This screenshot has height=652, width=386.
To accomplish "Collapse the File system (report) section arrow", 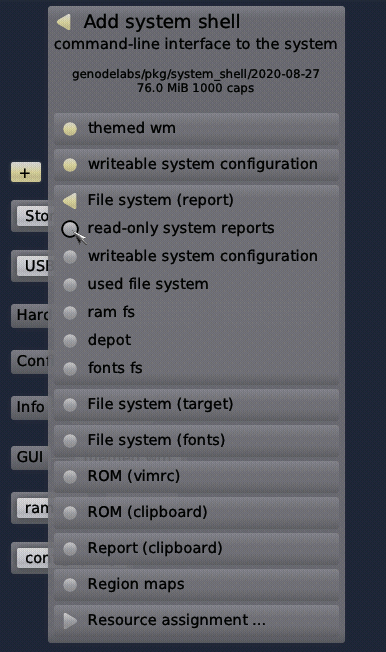I will [x=69, y=200].
